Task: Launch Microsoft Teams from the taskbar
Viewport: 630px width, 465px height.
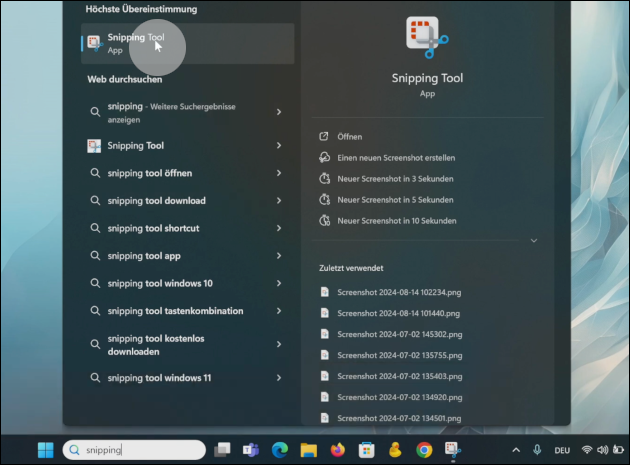Action: [251, 450]
